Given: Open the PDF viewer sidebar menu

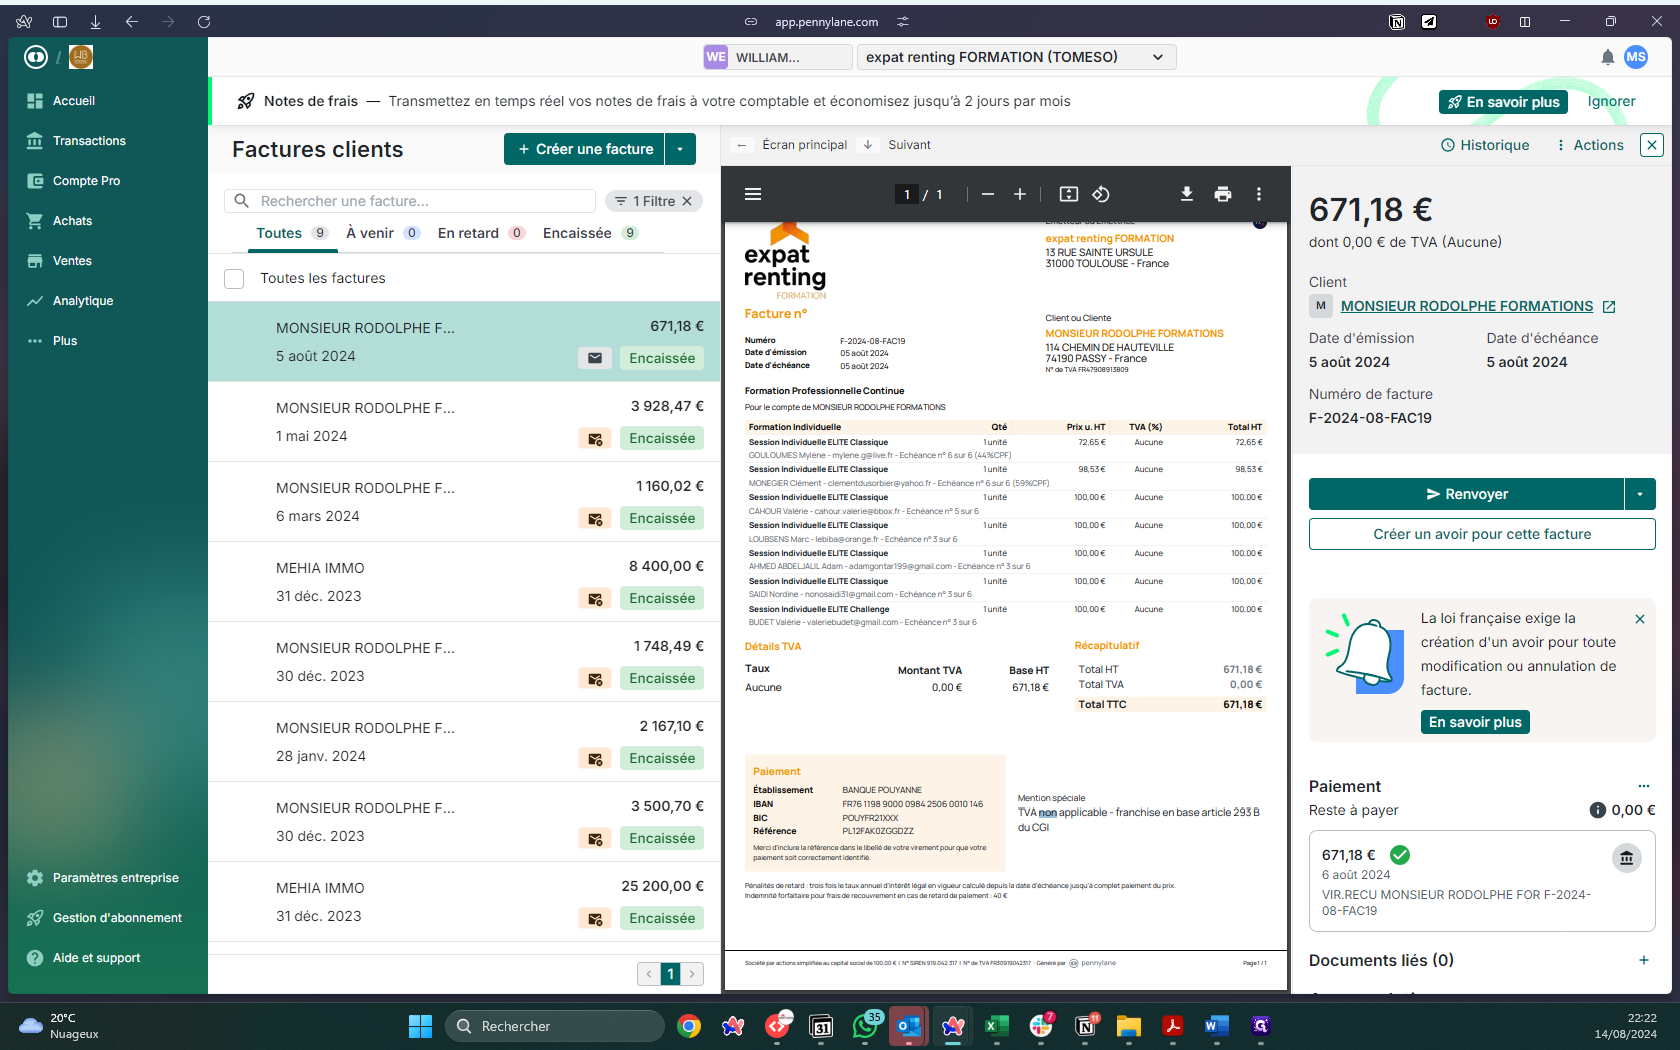Looking at the screenshot, I should click(753, 194).
